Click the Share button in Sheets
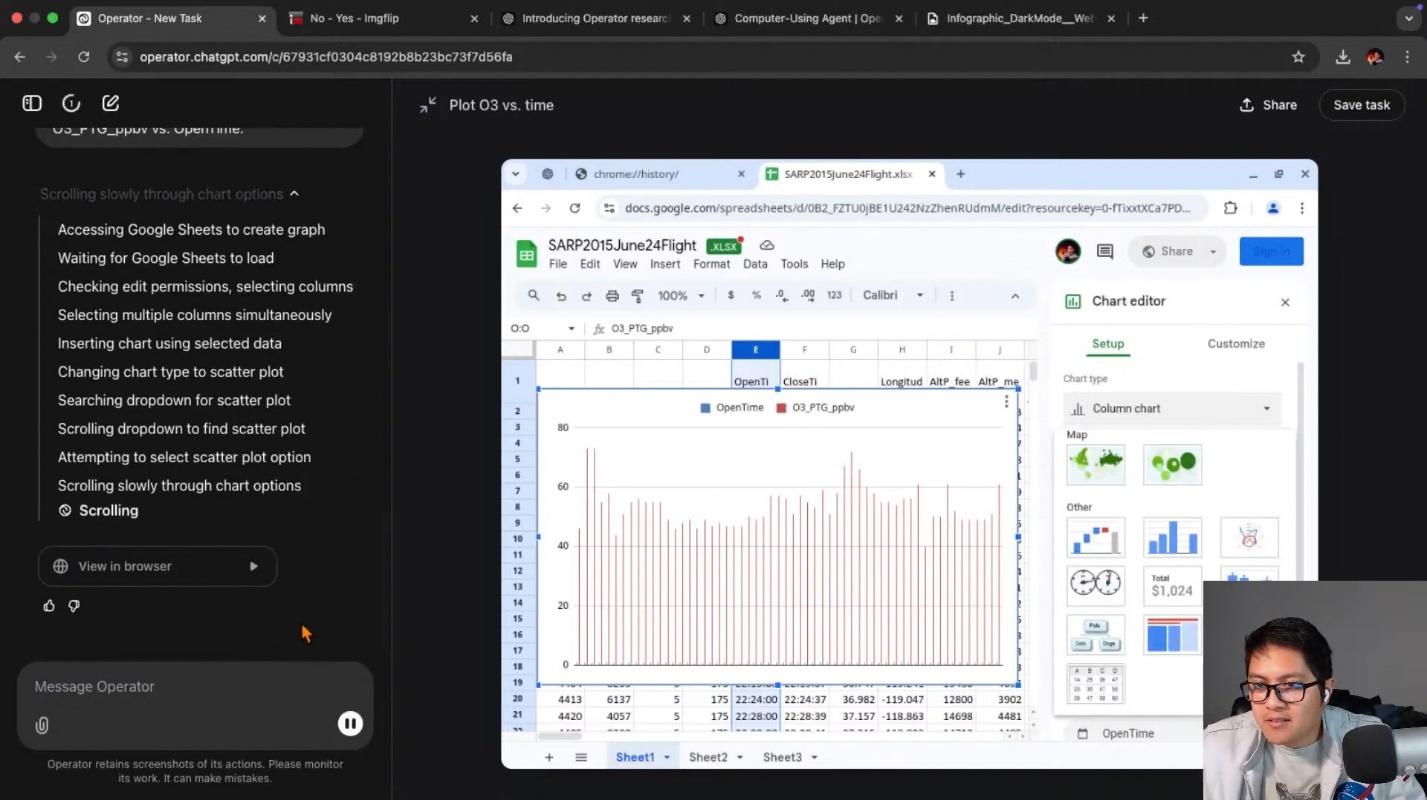Image resolution: width=1427 pixels, height=800 pixels. tap(1165, 251)
